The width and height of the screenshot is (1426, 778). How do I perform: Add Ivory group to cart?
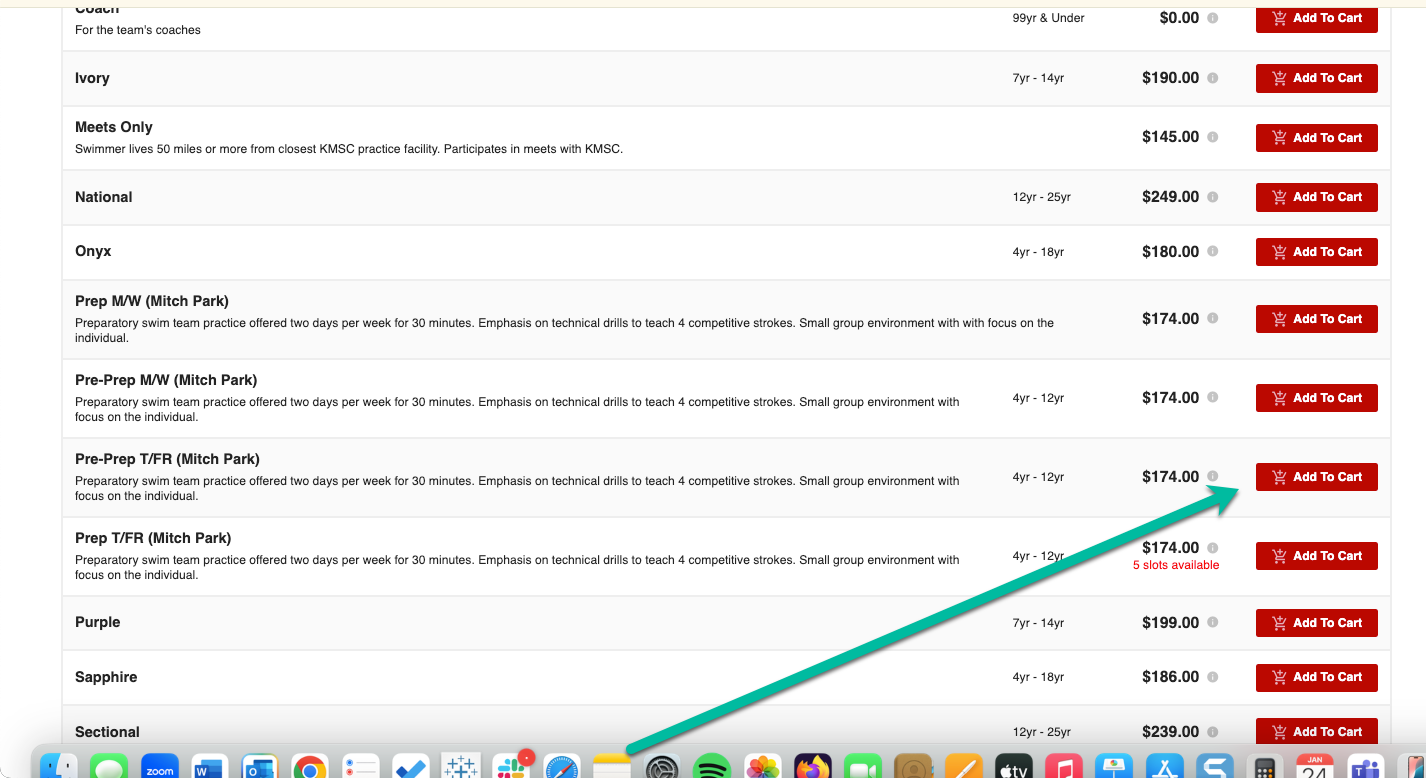[1316, 78]
